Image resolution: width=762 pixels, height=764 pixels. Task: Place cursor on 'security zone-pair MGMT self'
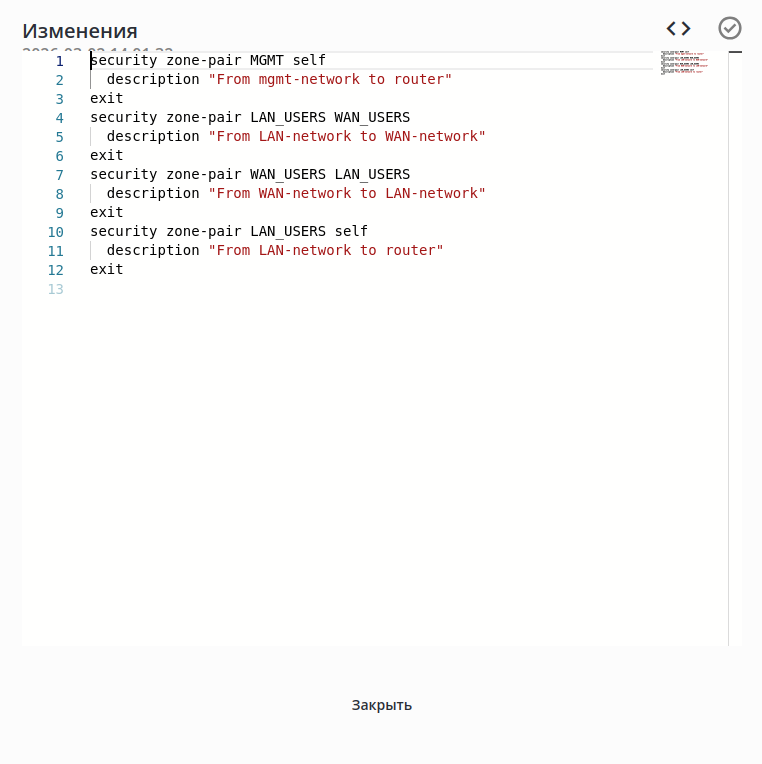pos(208,60)
